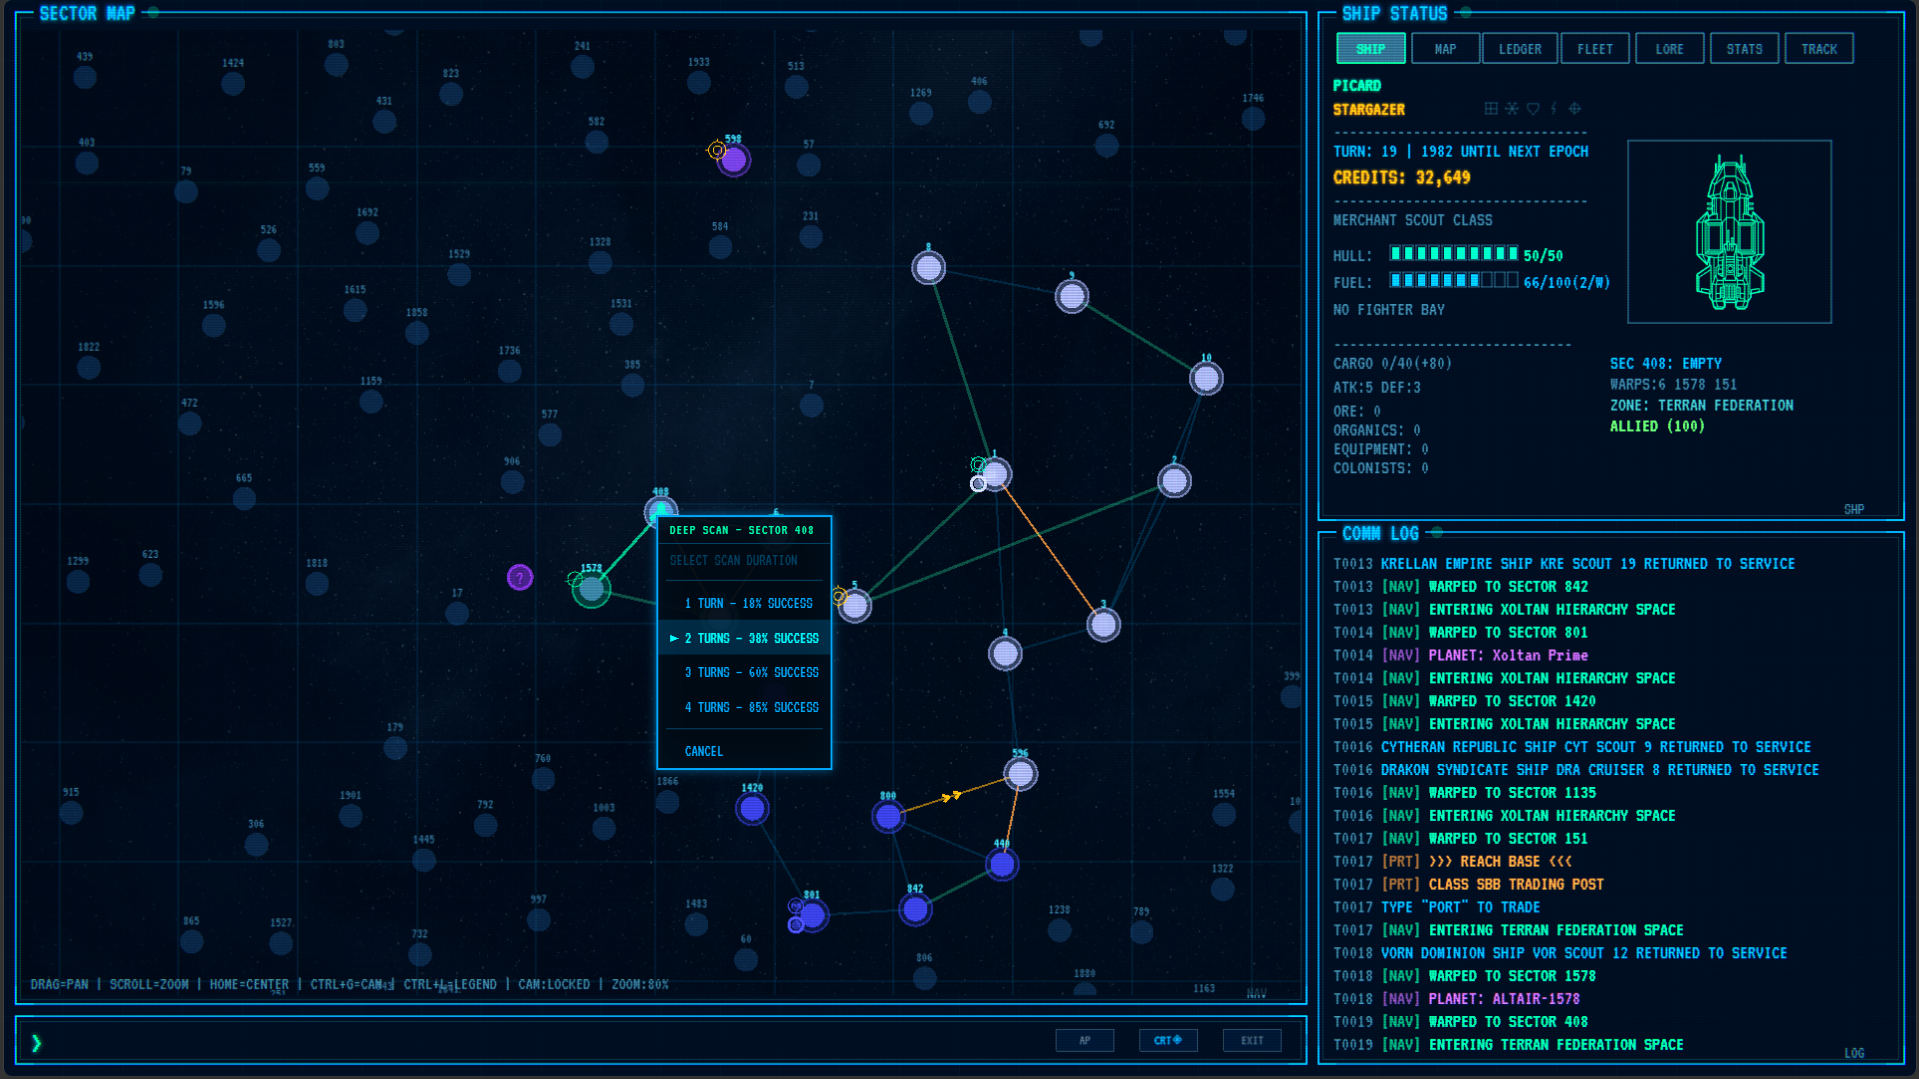Click sector 1578 green planet node
The height and width of the screenshot is (1079, 1919).
click(591, 589)
